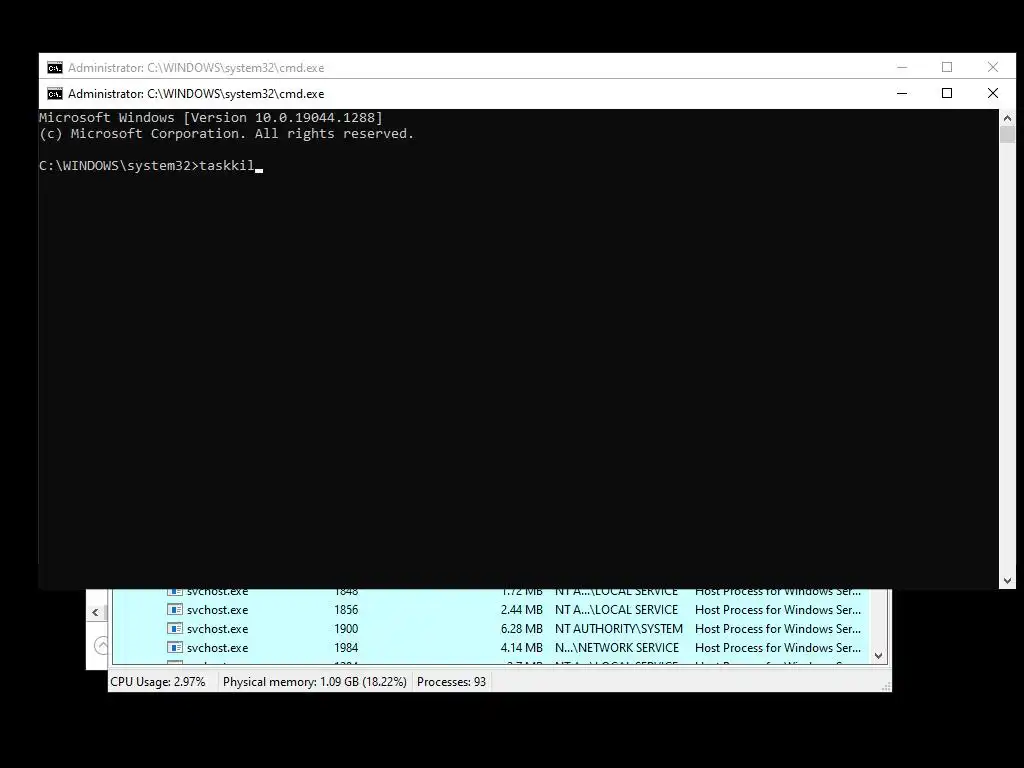1024x768 pixels.
Task: Maximize the front Administrator cmd.exe window
Action: coord(947,93)
